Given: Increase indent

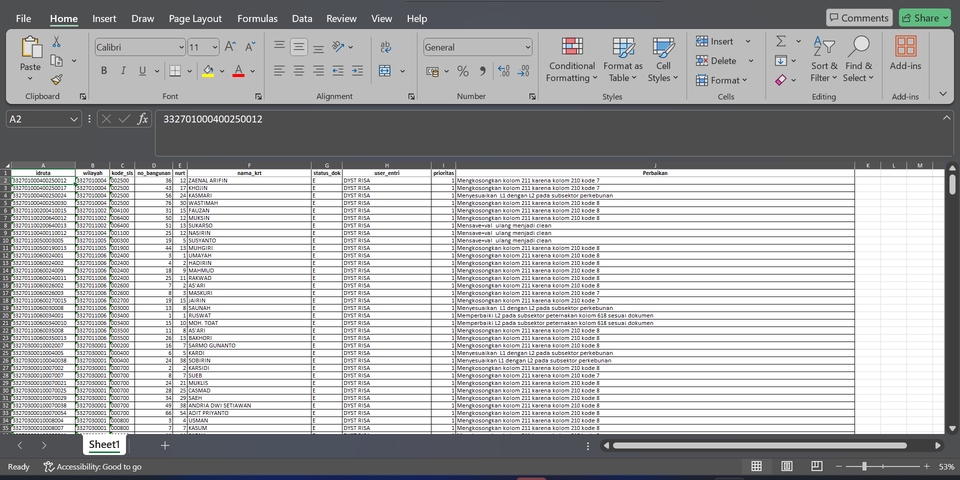Looking at the screenshot, I should pos(358,71).
